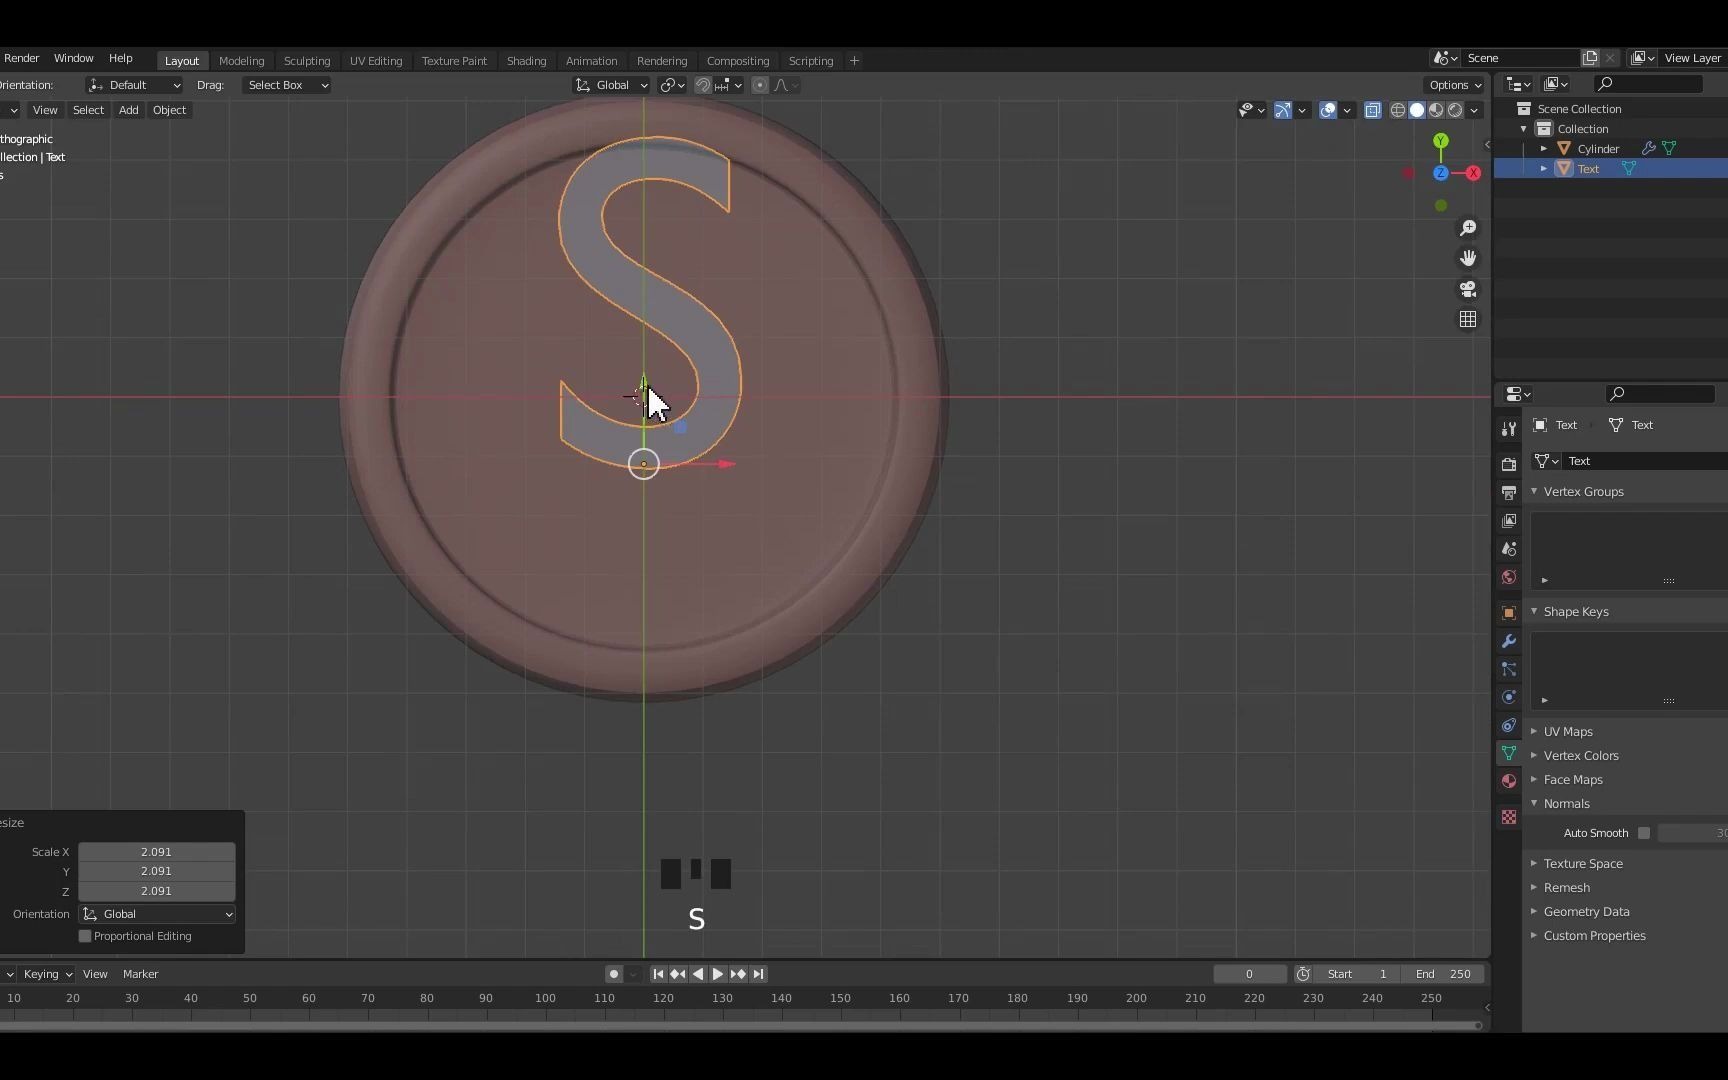Select the Text object in the Outliner
The image size is (1728, 1080).
(x=1590, y=168)
